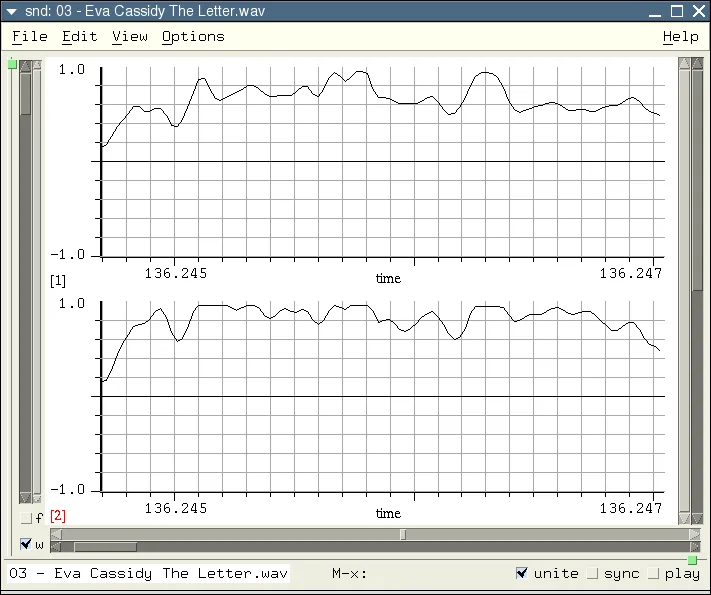
Task: Disable the unite channels checkbox
Action: (521, 573)
